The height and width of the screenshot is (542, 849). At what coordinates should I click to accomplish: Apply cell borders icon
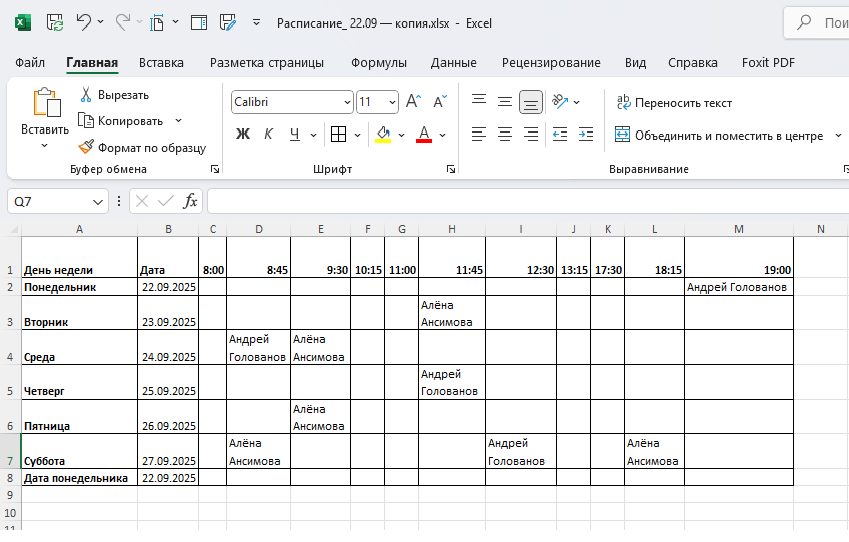pos(338,134)
